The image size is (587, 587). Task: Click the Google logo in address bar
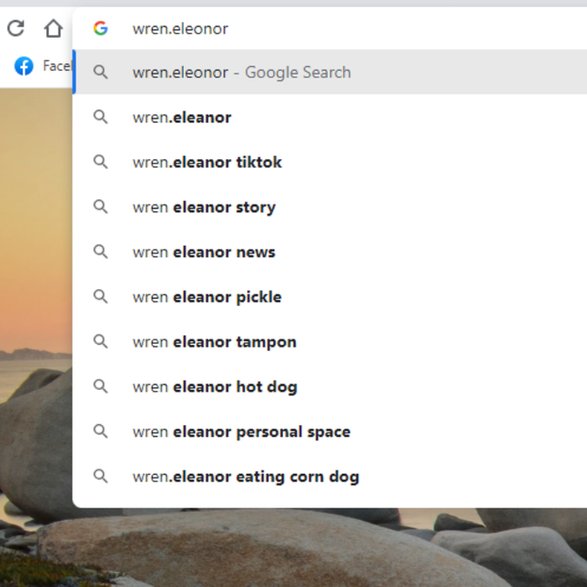(x=101, y=28)
